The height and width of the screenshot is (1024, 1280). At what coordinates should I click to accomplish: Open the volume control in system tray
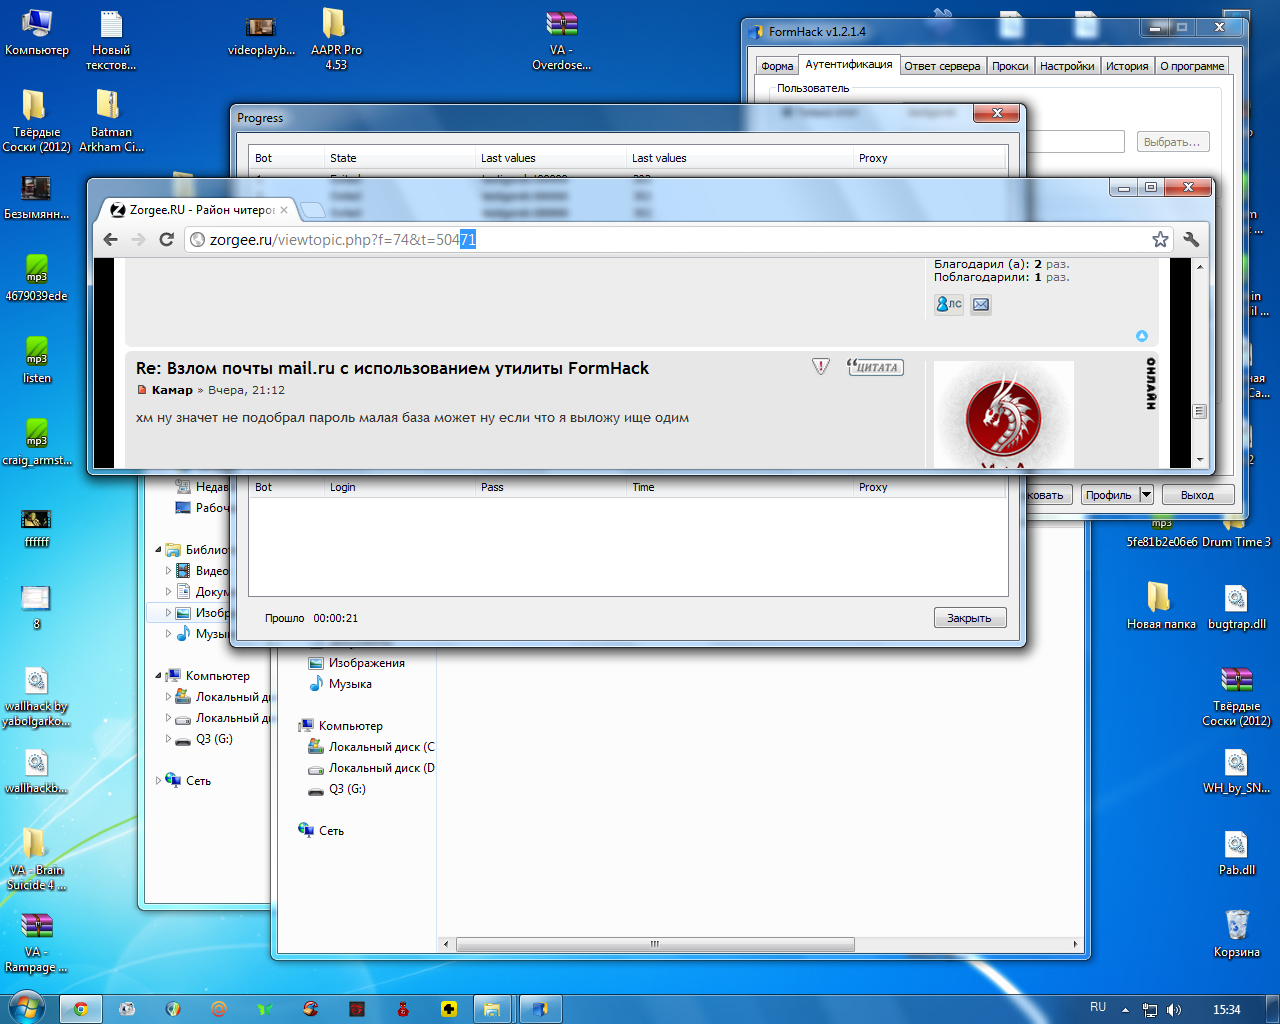pos(1174,1010)
